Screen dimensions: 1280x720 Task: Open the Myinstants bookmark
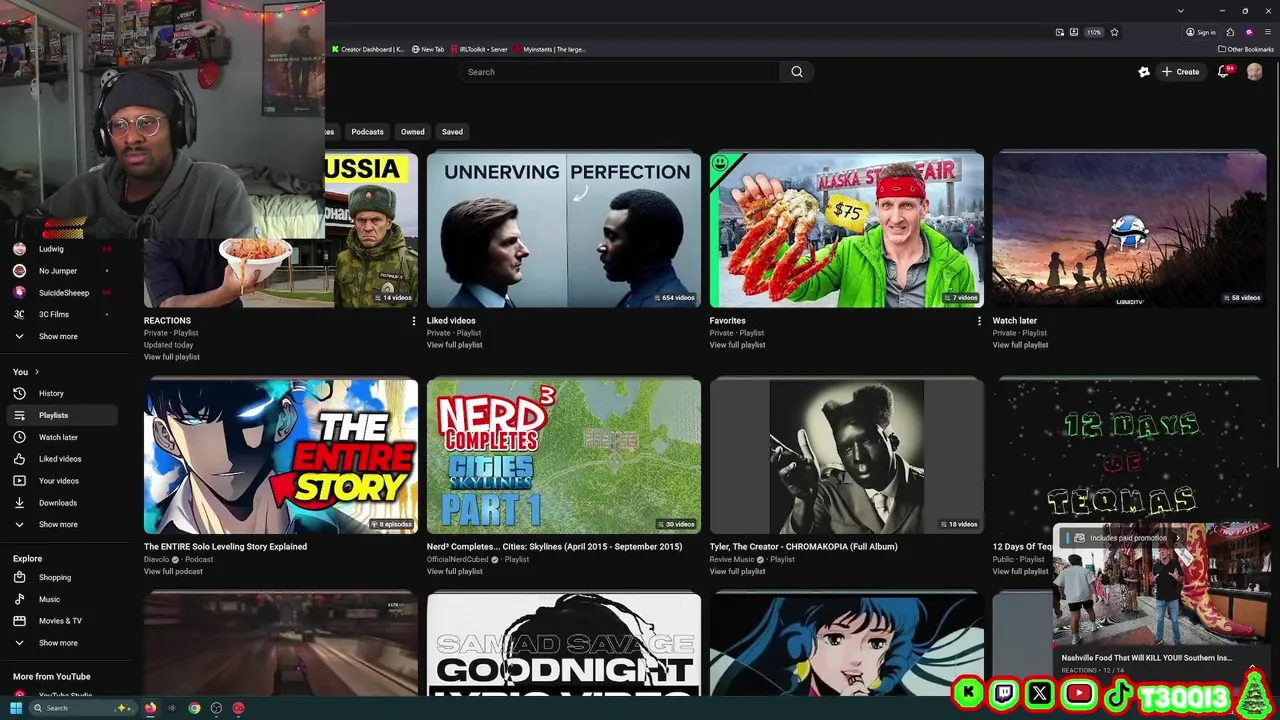point(548,49)
